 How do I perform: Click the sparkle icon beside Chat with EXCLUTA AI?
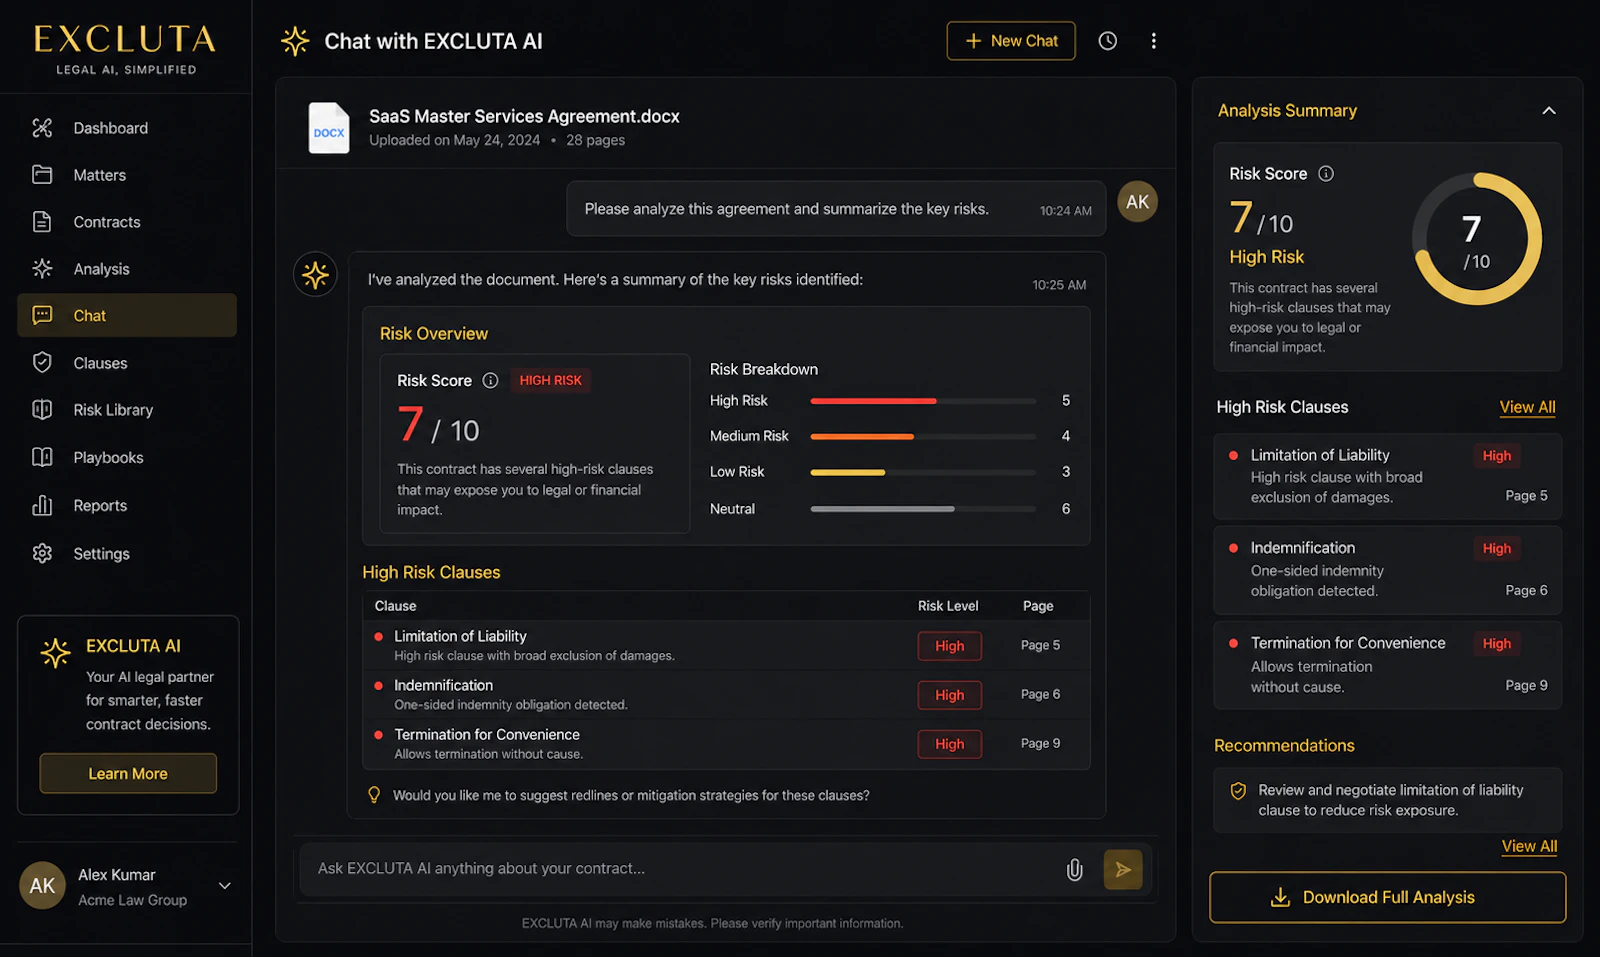click(295, 41)
